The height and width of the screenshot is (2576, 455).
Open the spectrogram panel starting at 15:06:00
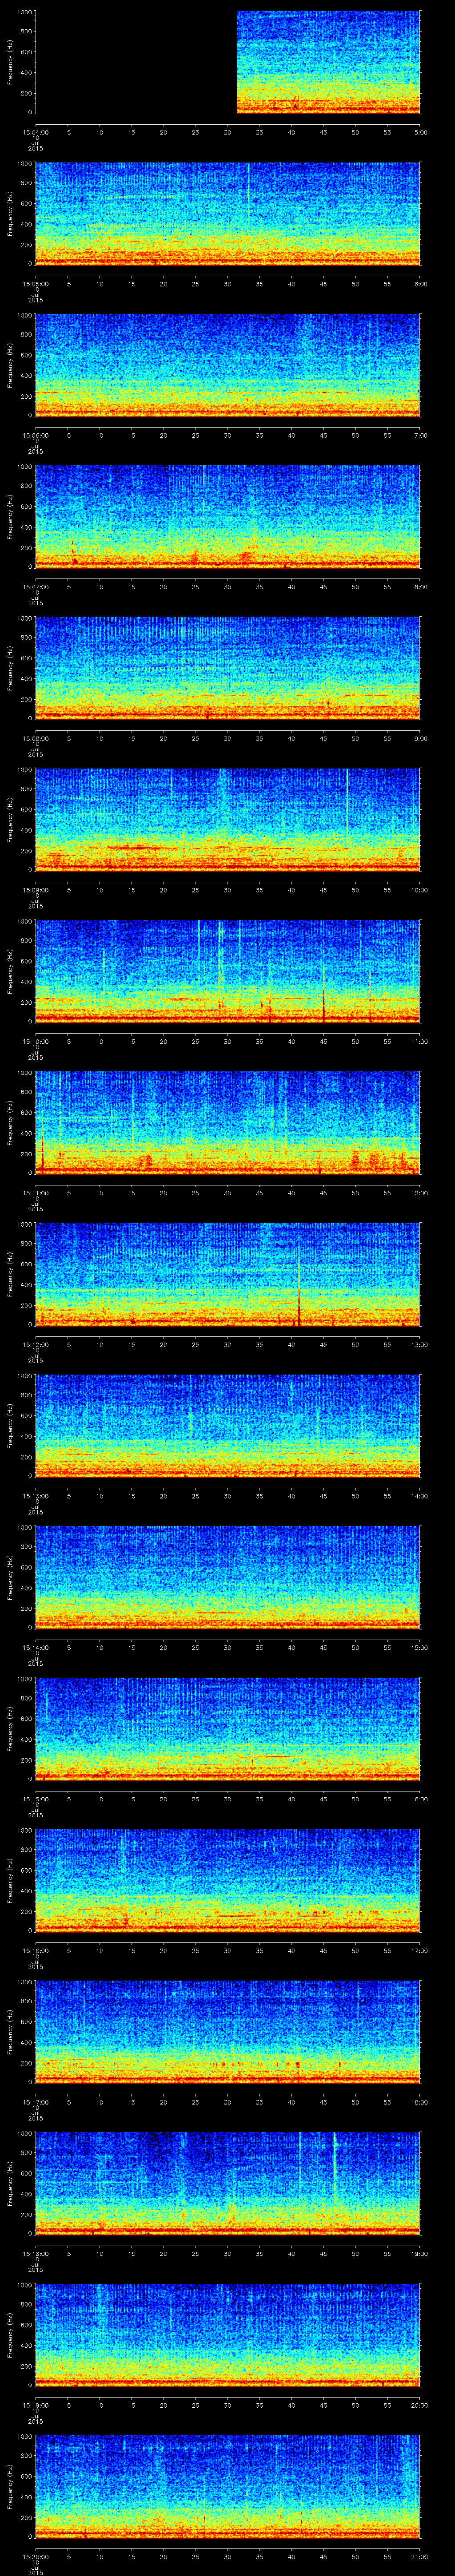pos(228,365)
